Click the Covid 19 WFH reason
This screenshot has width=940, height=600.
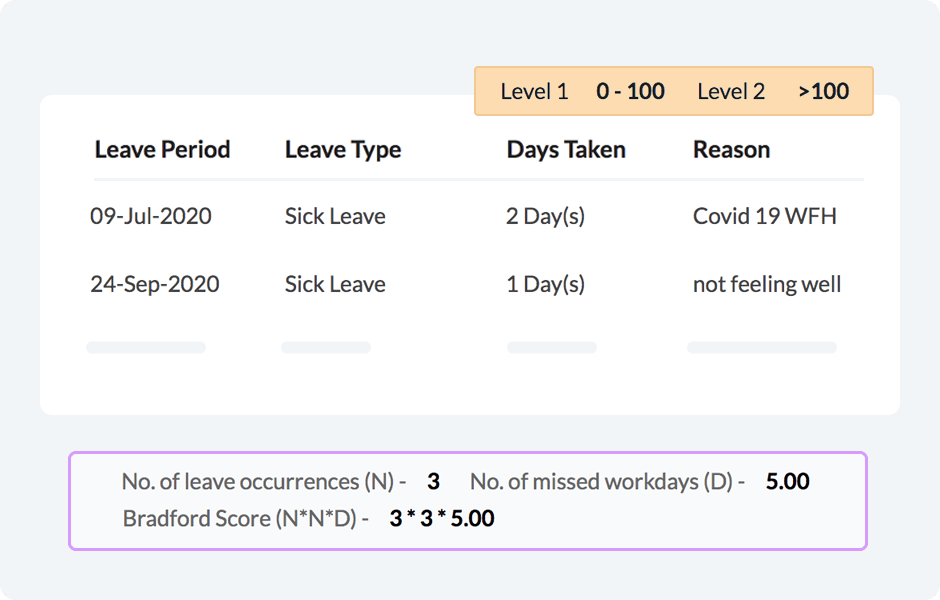pos(765,216)
